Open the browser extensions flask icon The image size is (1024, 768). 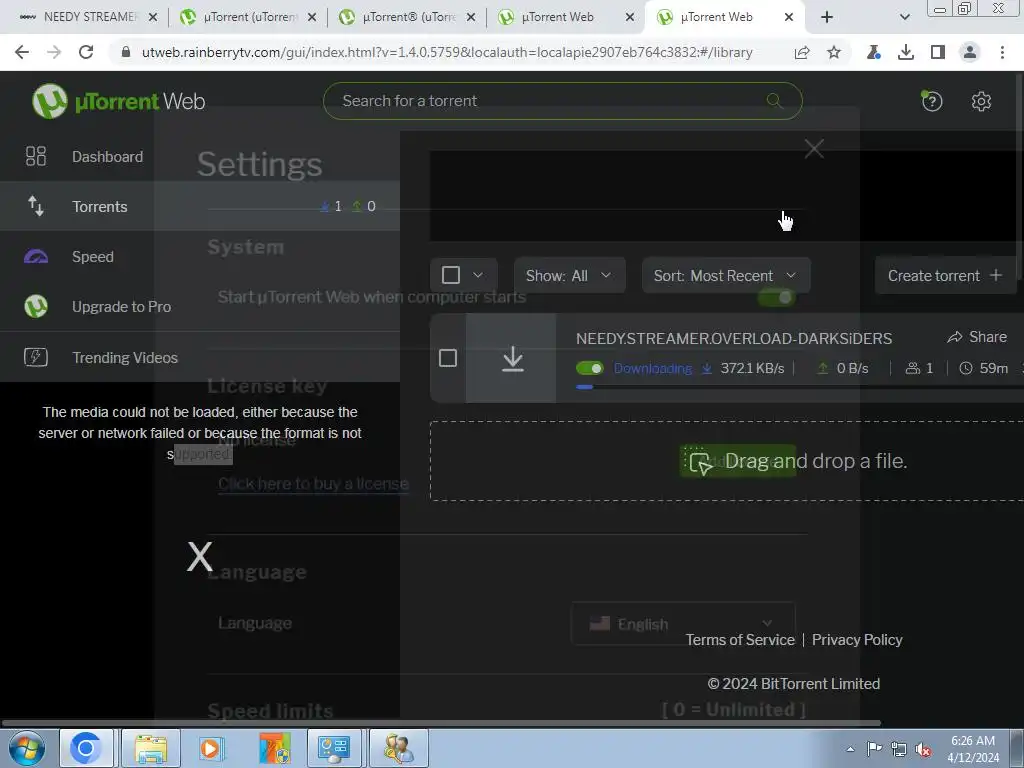pos(874,52)
